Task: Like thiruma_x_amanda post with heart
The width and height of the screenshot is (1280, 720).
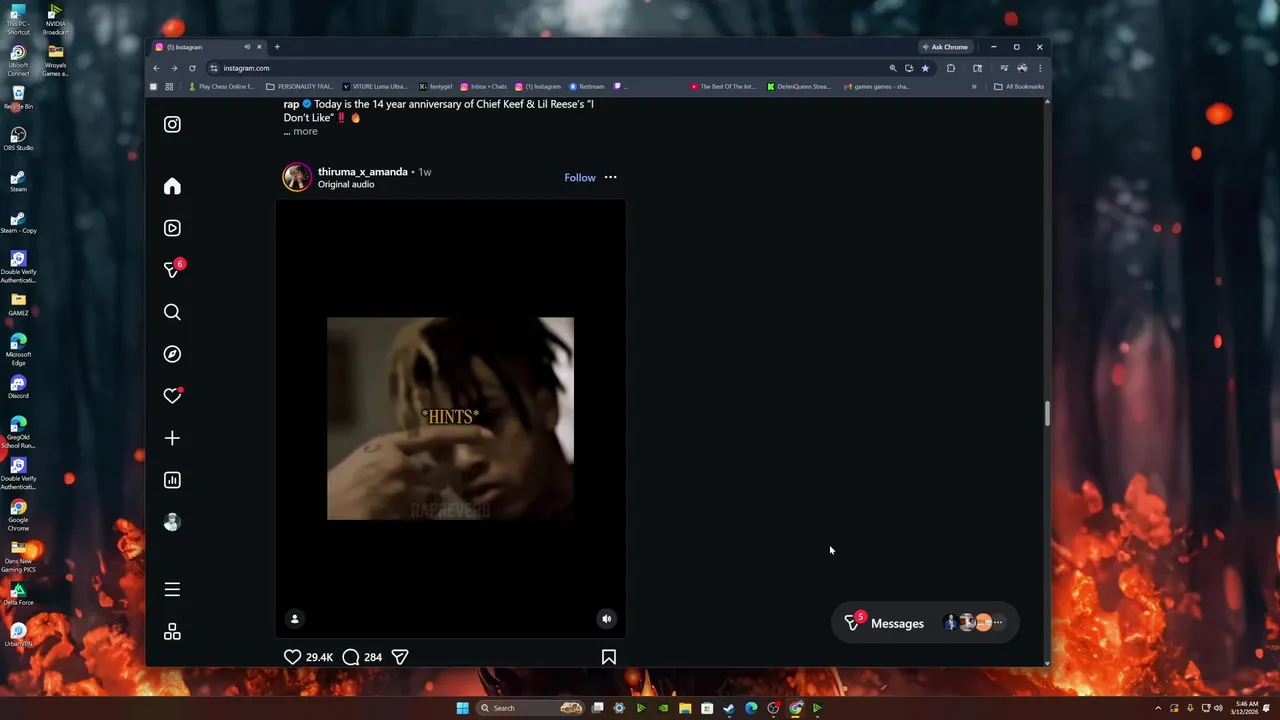Action: (x=292, y=657)
